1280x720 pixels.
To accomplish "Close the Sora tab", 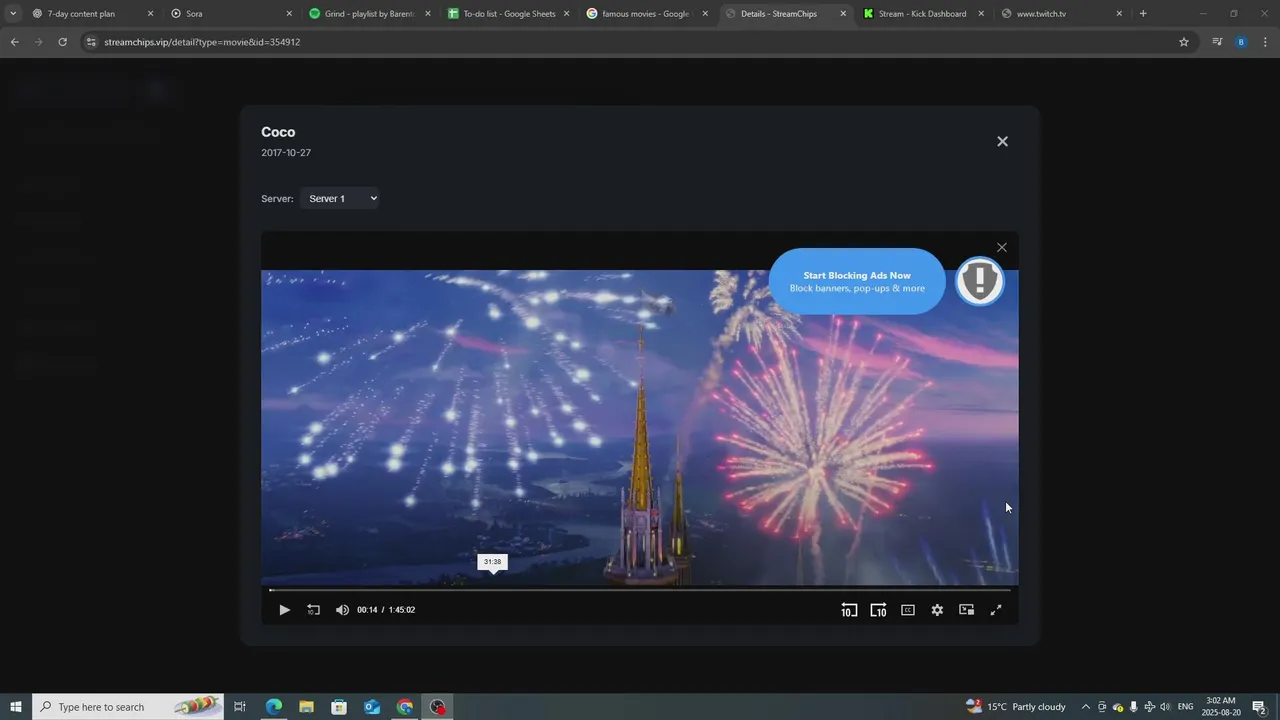I will point(289,14).
